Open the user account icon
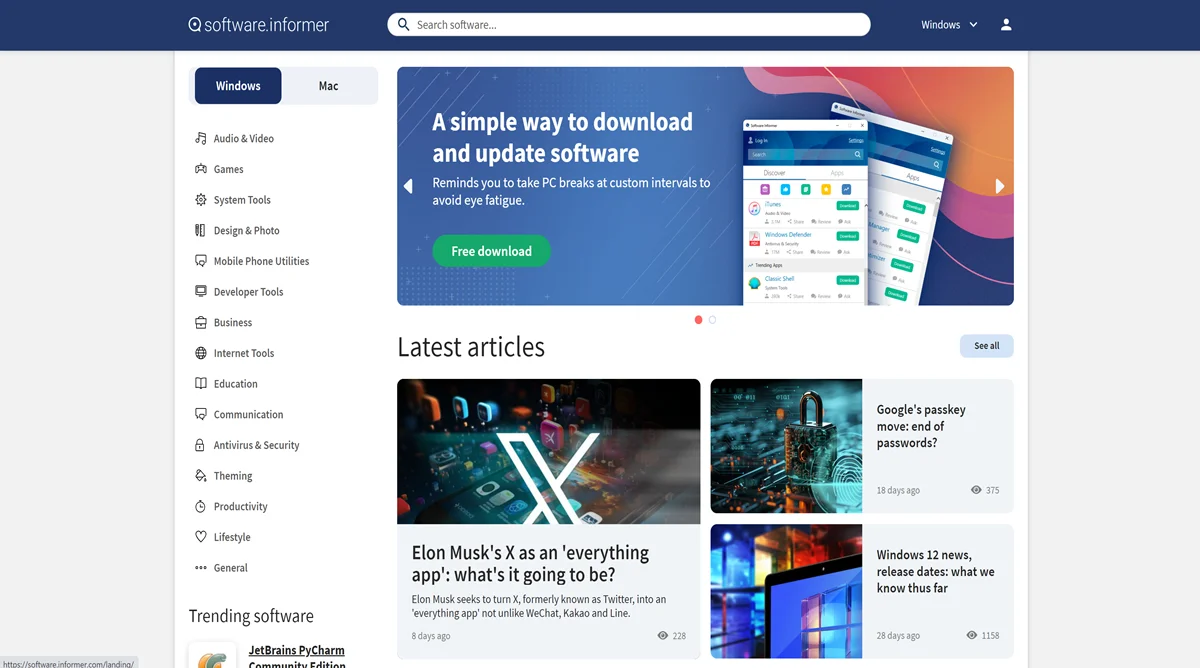The image size is (1200, 668). [1006, 25]
